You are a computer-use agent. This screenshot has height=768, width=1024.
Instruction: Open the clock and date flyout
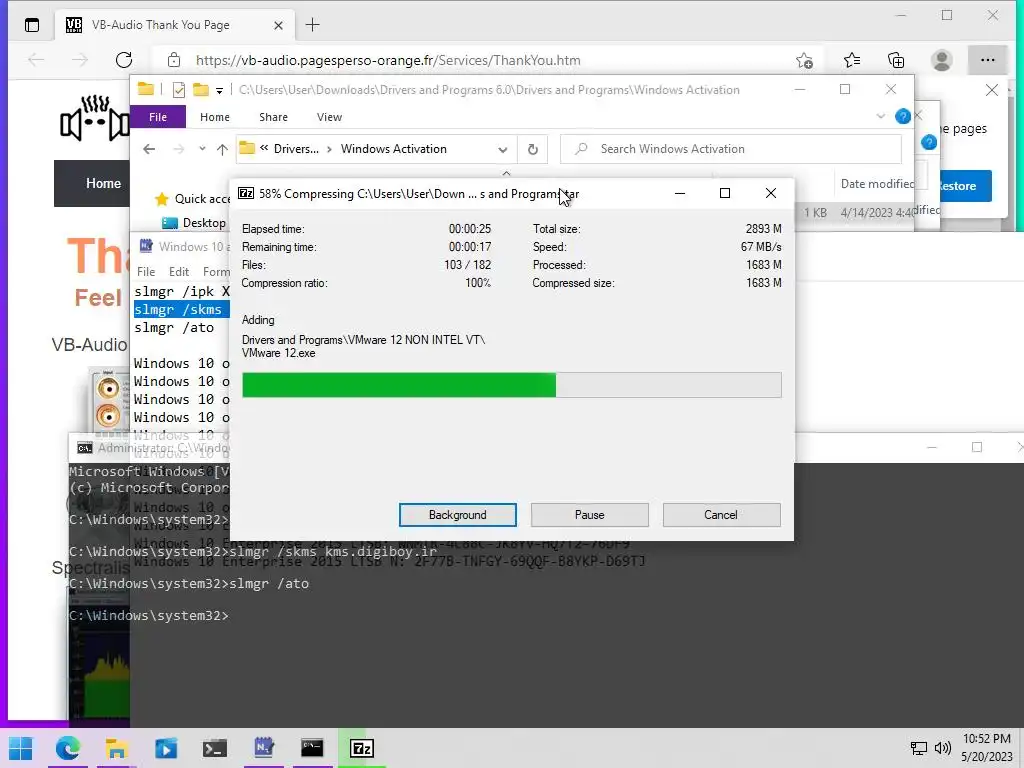[x=987, y=748]
